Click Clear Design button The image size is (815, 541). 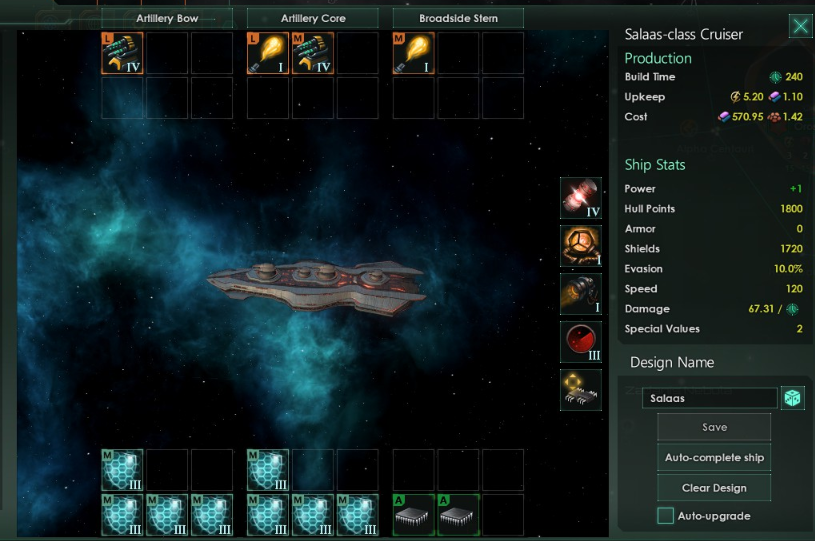click(714, 487)
